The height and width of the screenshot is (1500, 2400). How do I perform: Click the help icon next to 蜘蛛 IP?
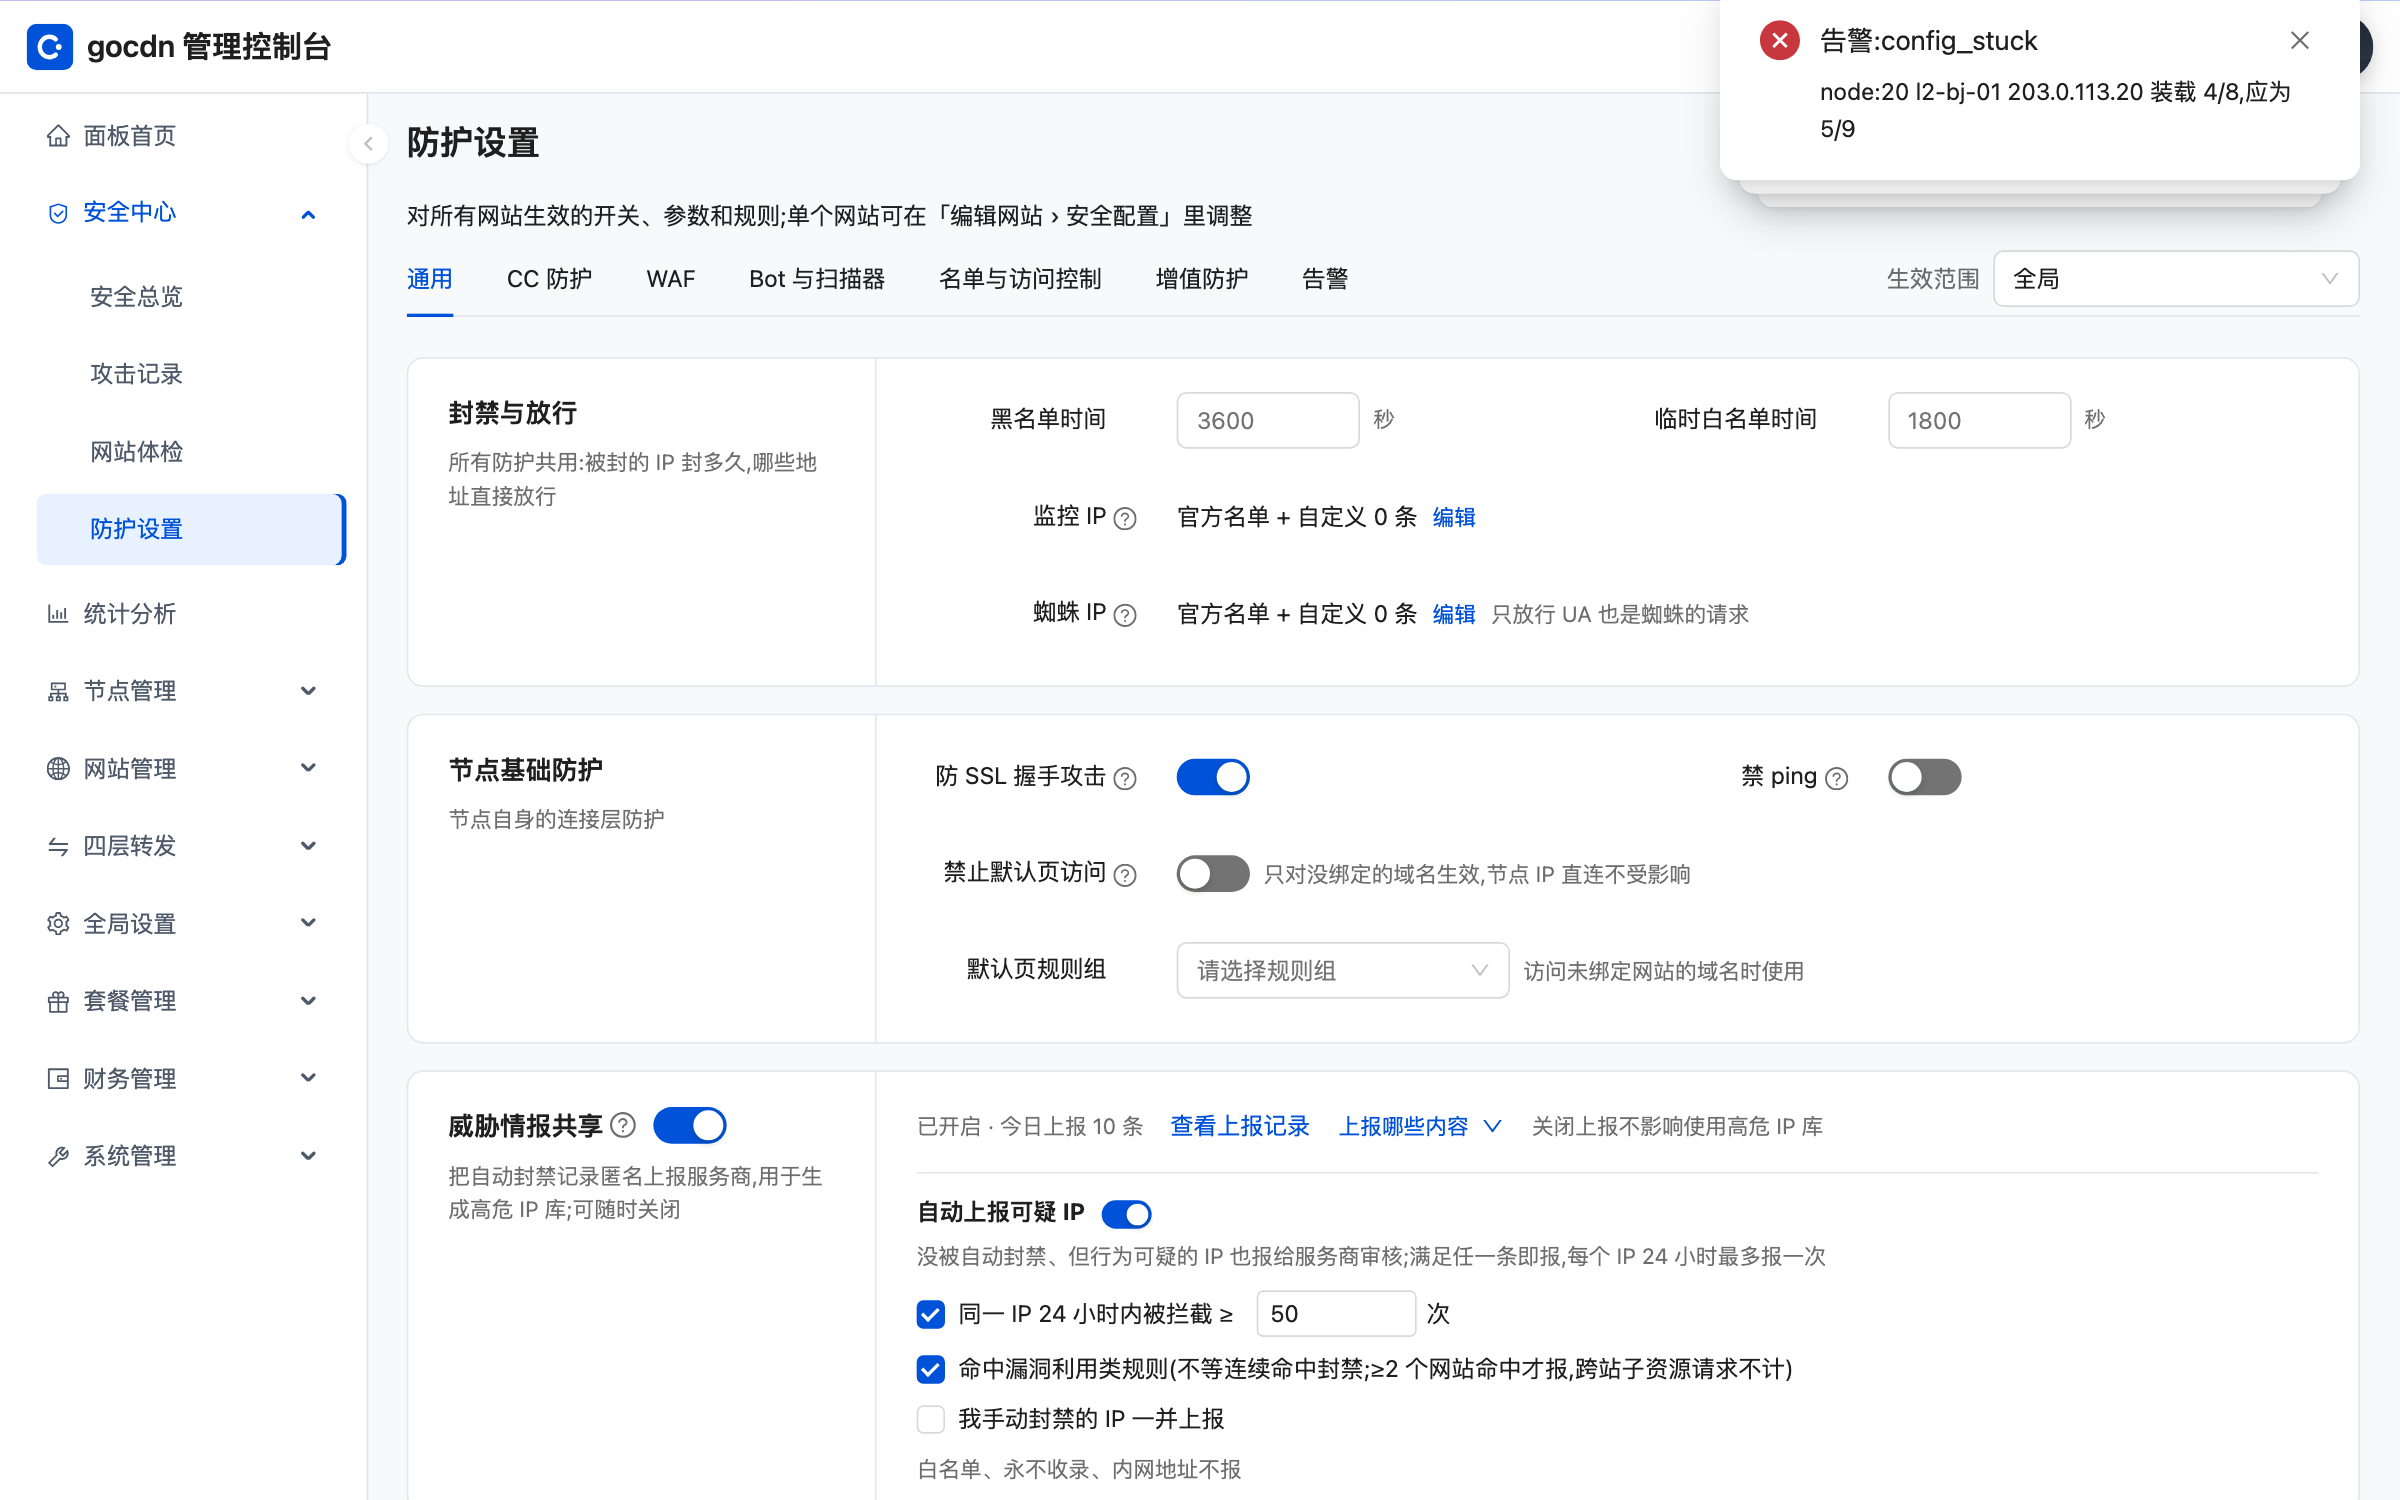point(1125,615)
